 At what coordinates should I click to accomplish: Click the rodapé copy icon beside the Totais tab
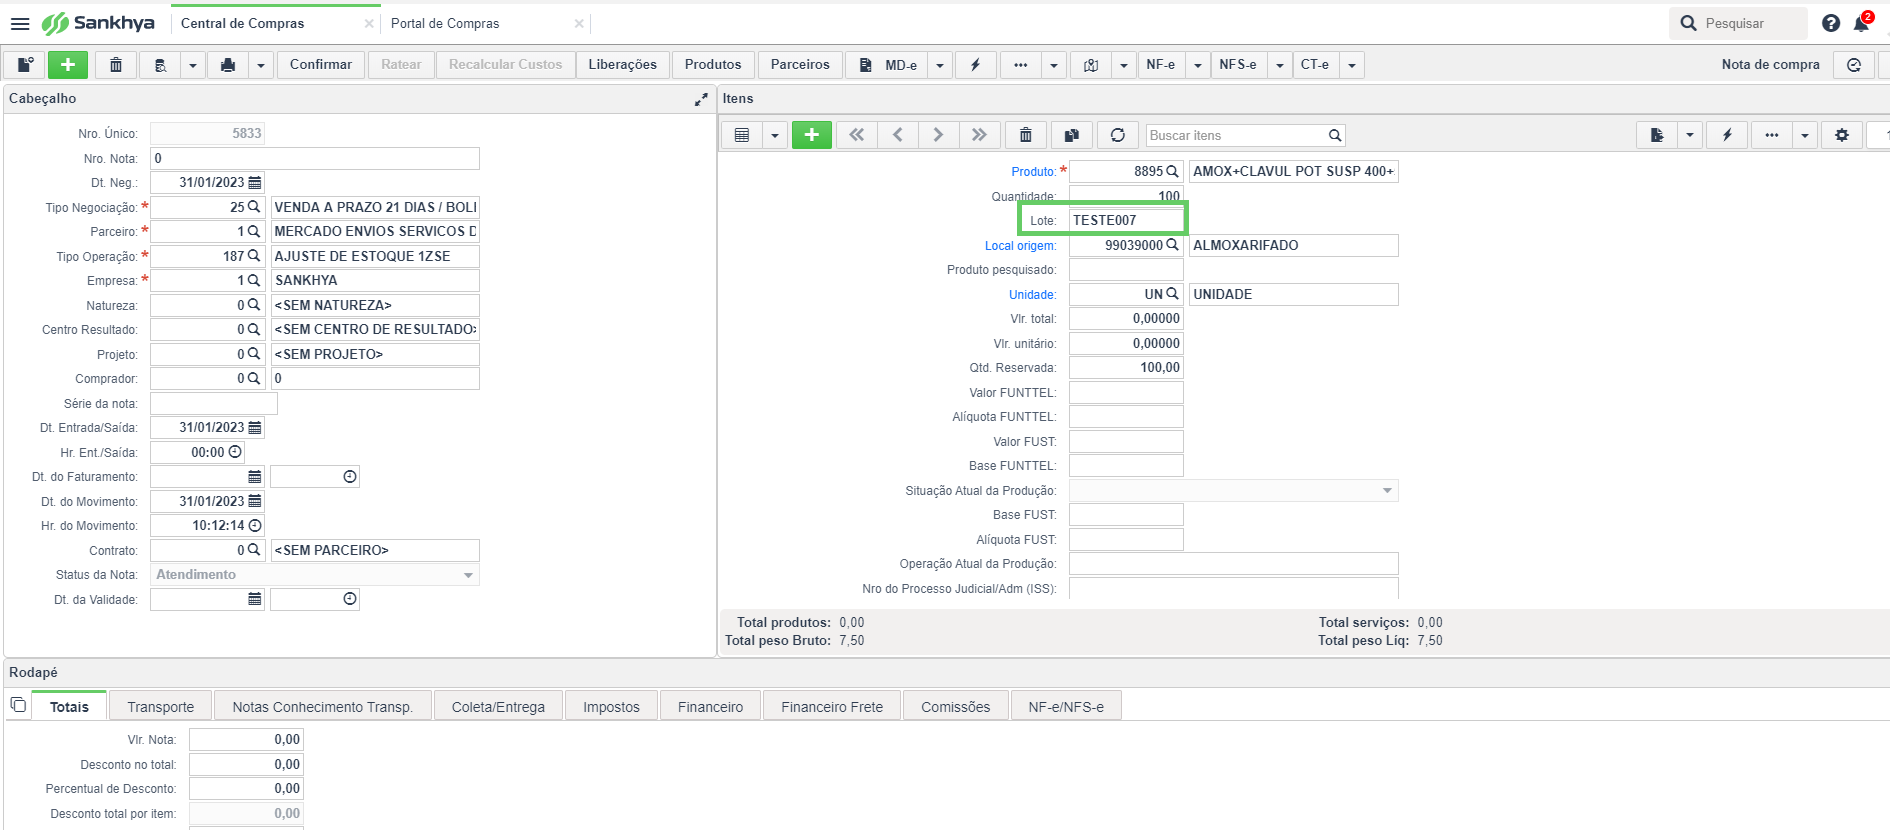18,705
